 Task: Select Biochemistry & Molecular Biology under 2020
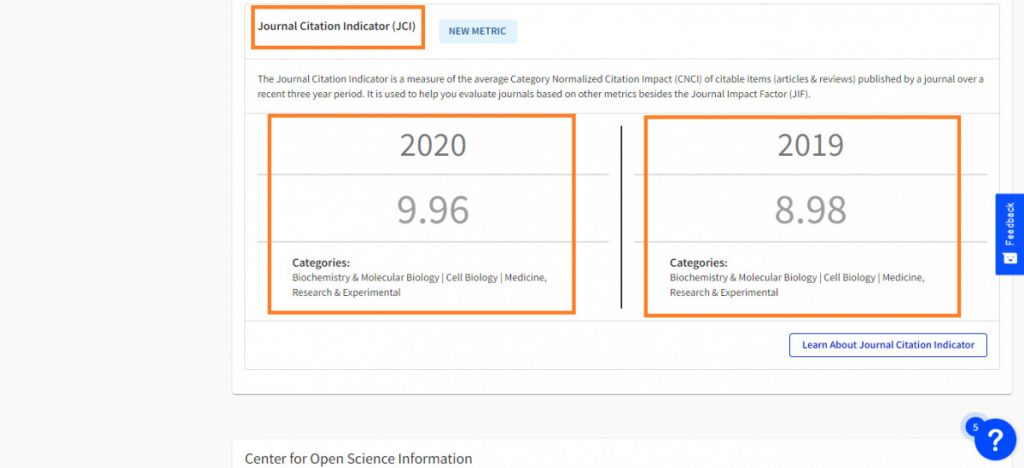tap(365, 277)
